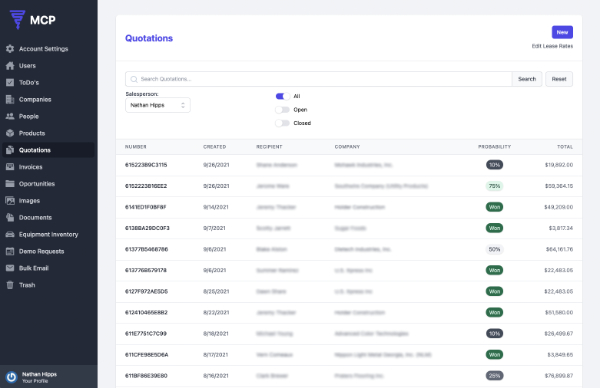This screenshot has height=388, width=600.
Task: Click the created date 9/14/2021
Action: 216,207
